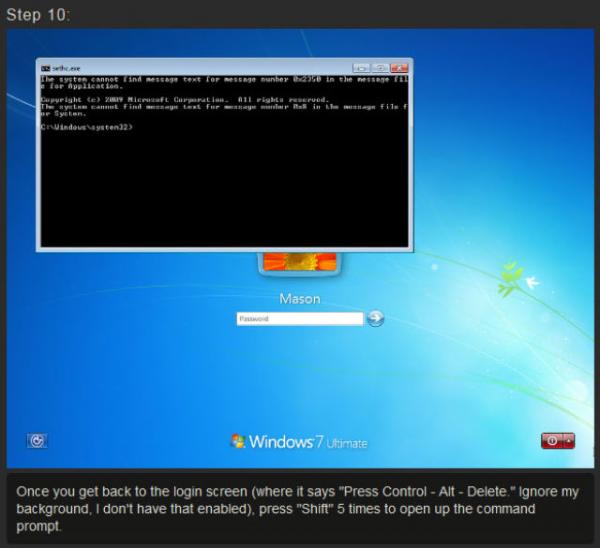This screenshot has height=548, width=600.
Task: Select the Mason user account picture
Action: [300, 262]
